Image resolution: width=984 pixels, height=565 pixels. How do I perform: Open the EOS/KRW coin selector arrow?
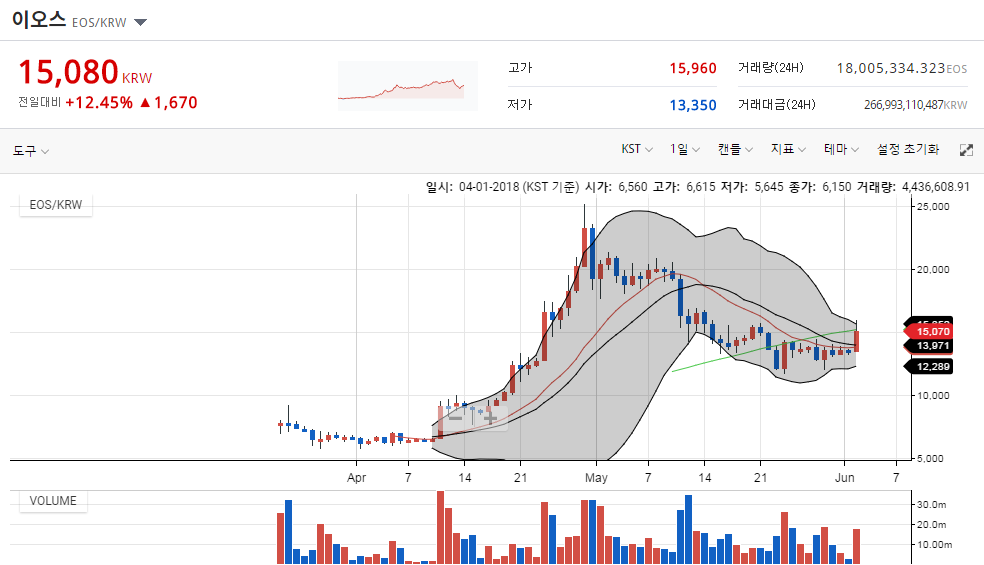141,23
